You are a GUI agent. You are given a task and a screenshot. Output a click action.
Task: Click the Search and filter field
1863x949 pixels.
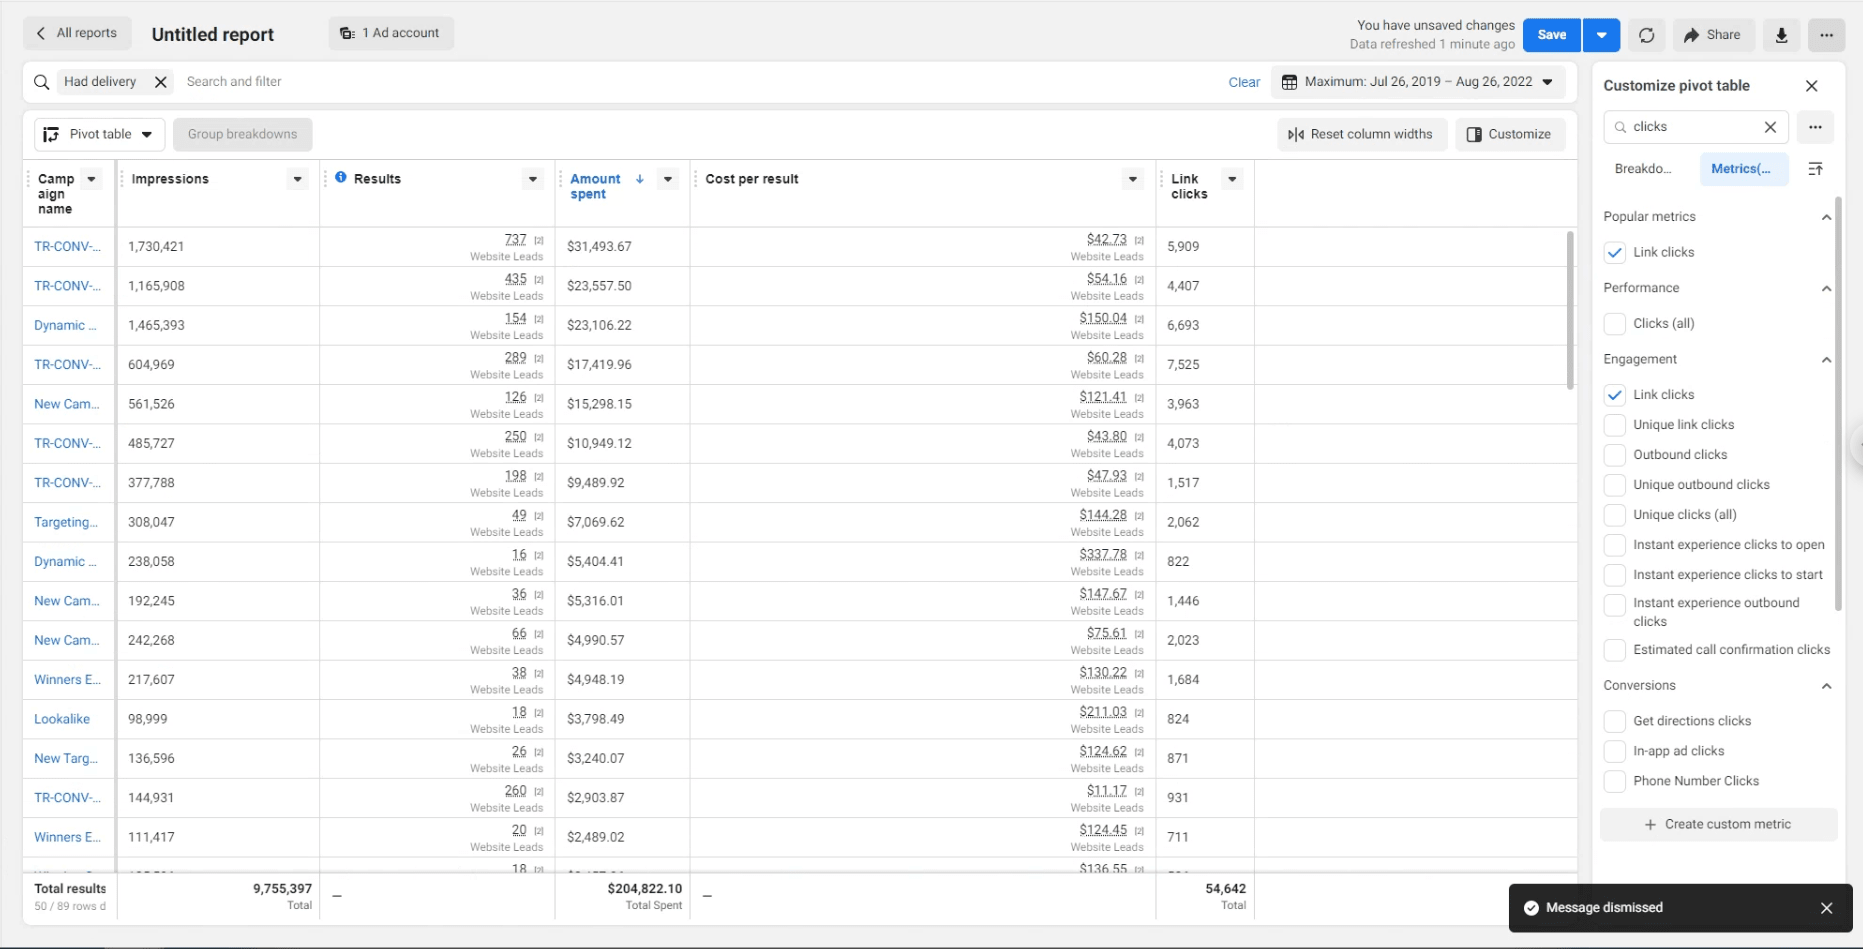700,82
